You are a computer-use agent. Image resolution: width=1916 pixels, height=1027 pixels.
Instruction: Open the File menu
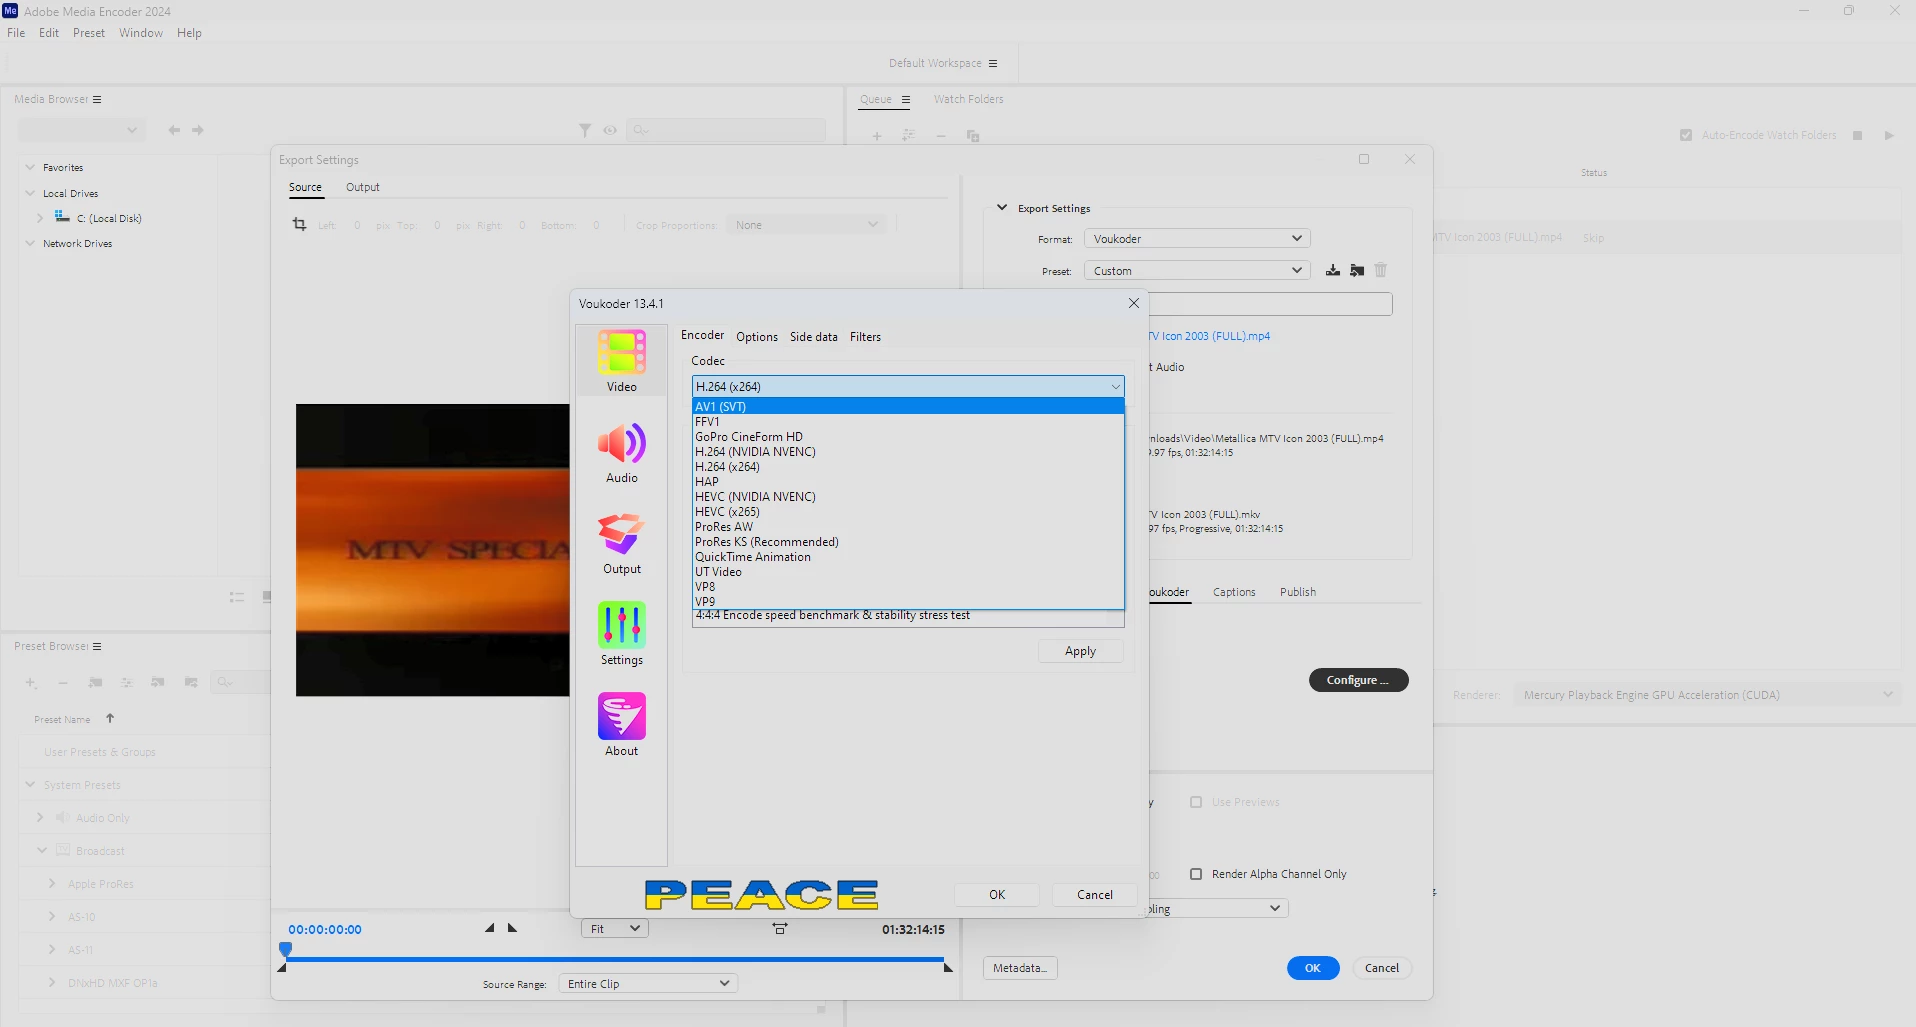tap(16, 33)
